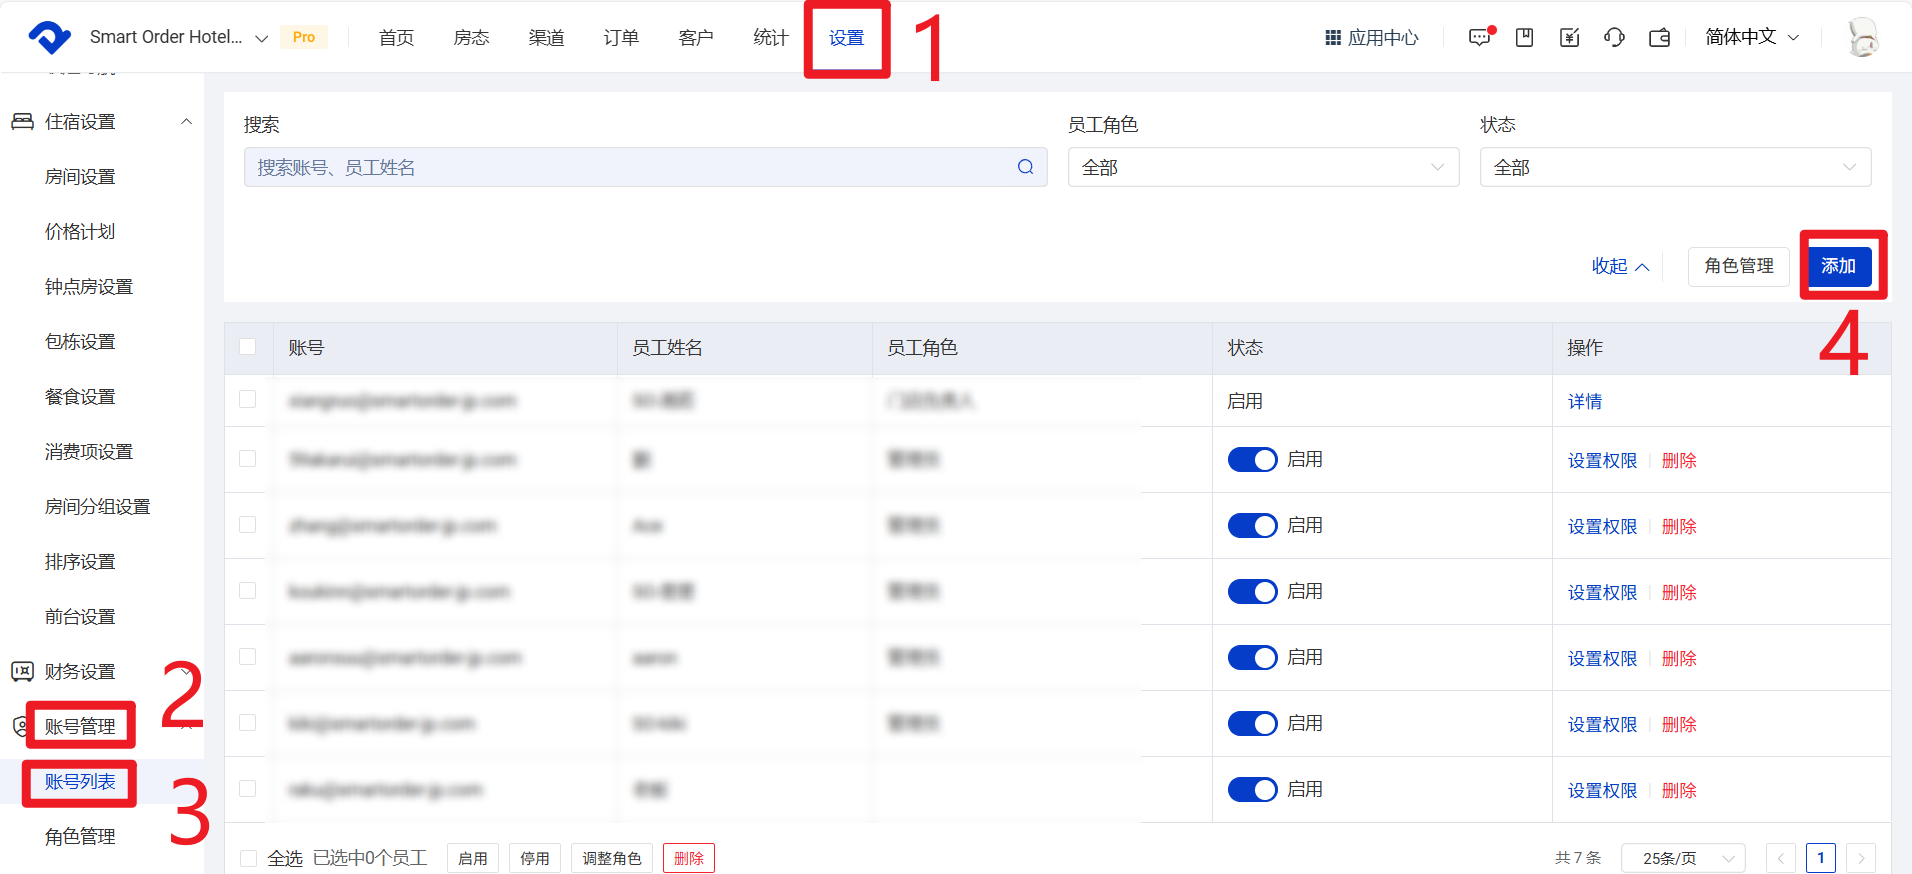Toggle off the second row's 启用 switch

[1252, 459]
